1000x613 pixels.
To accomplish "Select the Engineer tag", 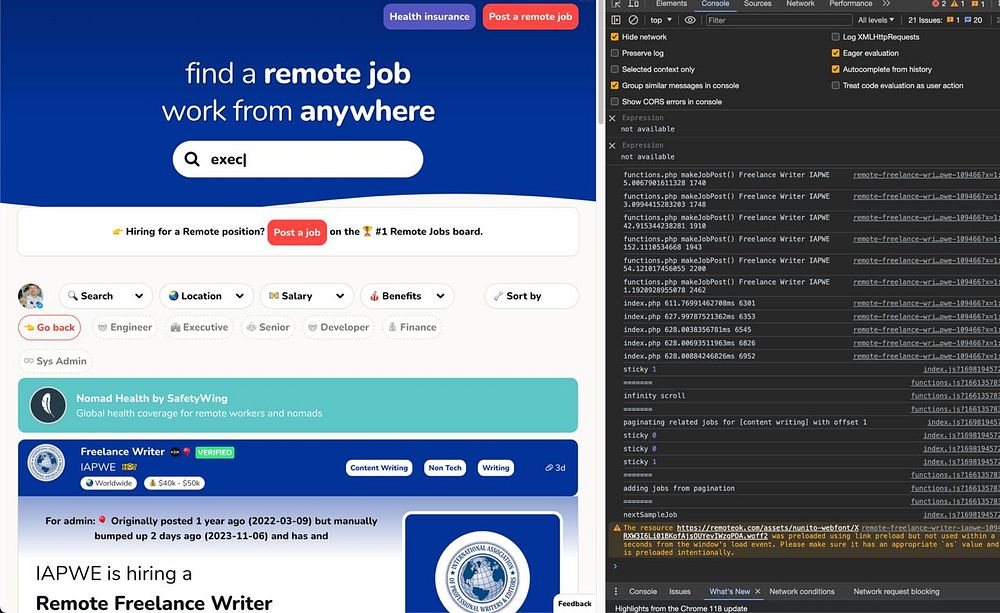I will pyautogui.click(x=124, y=327).
